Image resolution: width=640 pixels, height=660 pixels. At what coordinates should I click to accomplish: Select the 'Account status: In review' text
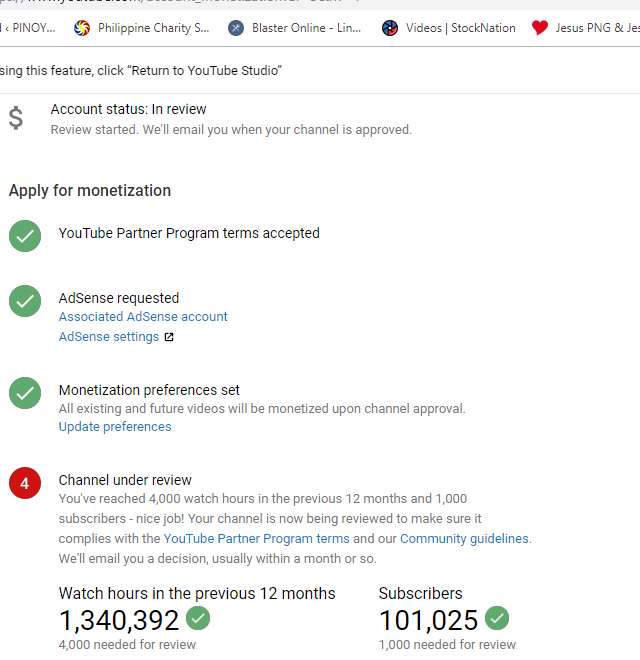click(128, 109)
